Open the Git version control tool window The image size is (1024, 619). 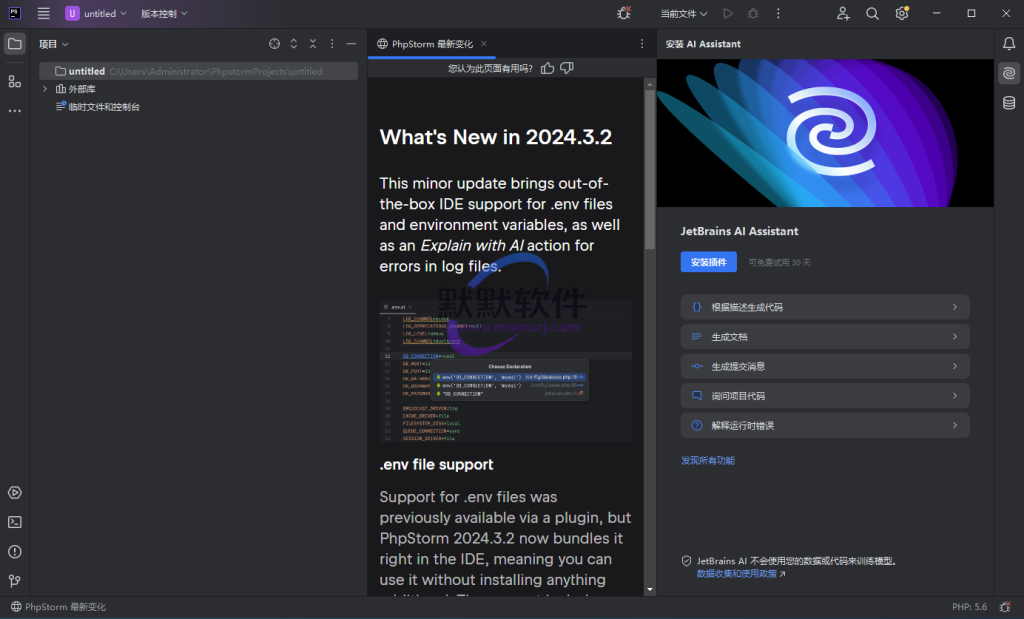pos(14,580)
